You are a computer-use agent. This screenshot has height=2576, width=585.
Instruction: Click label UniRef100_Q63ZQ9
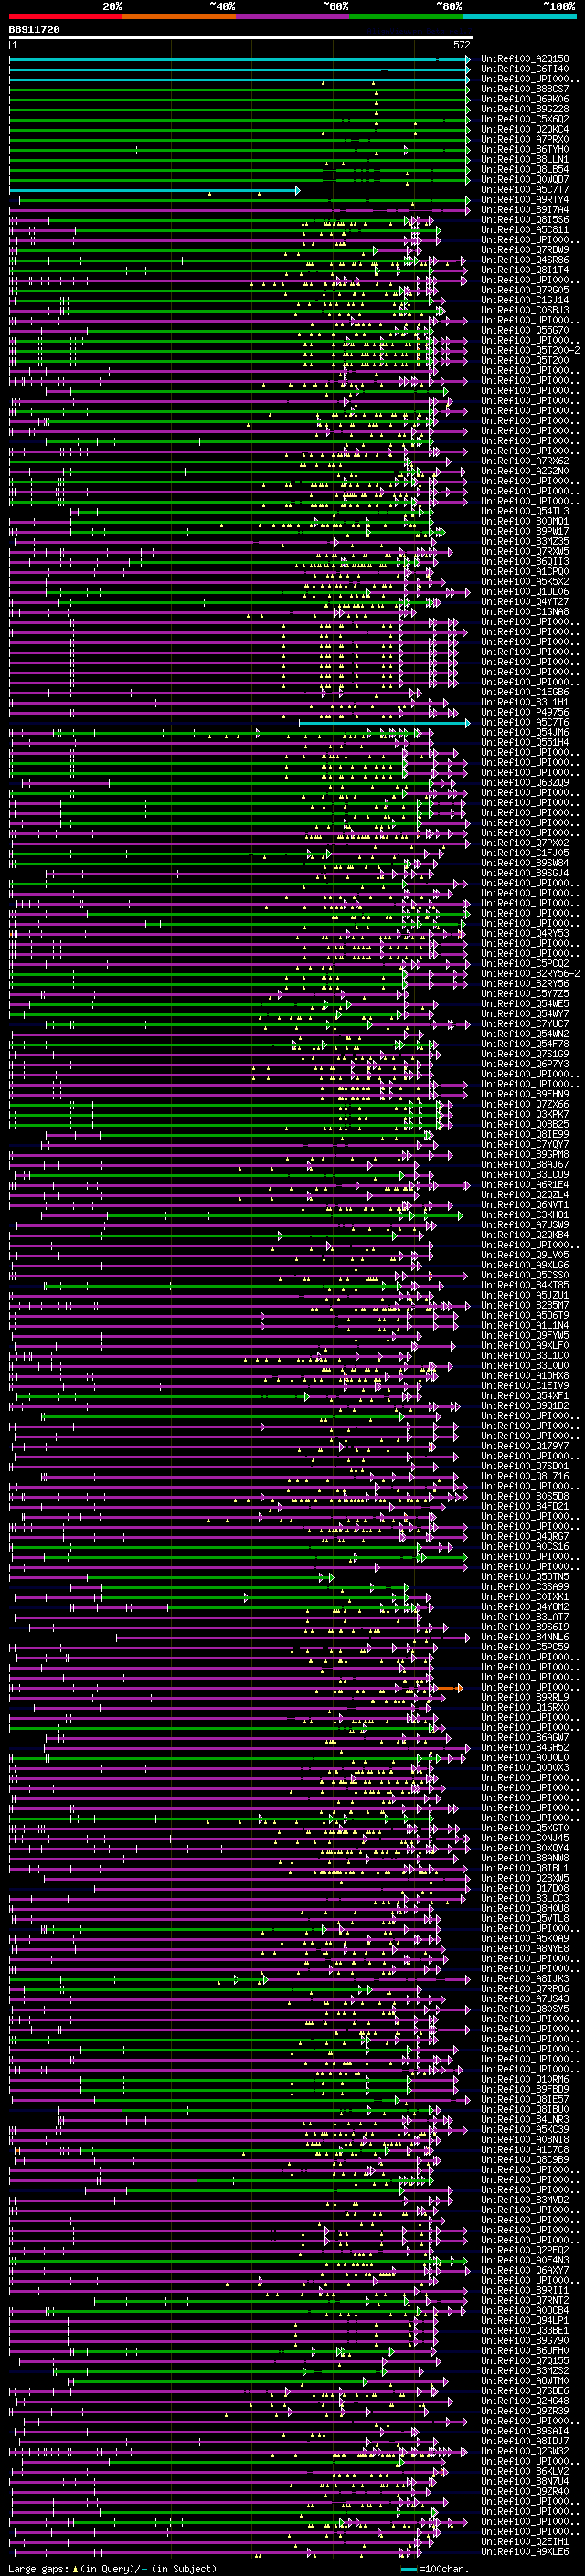(x=525, y=783)
